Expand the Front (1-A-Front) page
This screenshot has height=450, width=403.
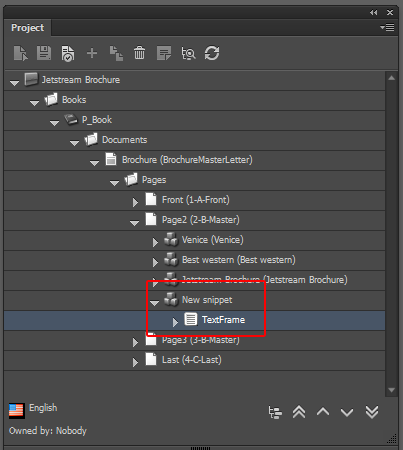coord(135,202)
